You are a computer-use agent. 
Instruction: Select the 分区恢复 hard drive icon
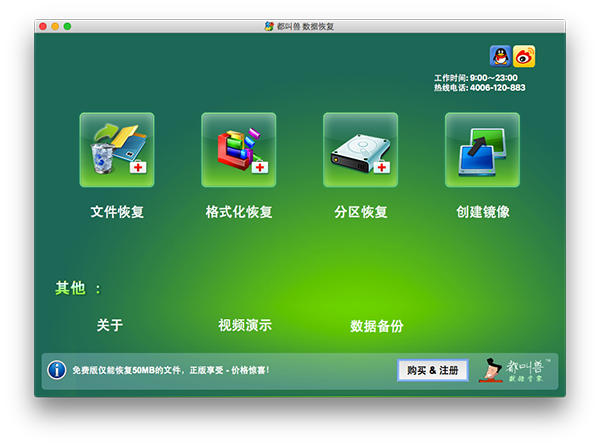360,150
